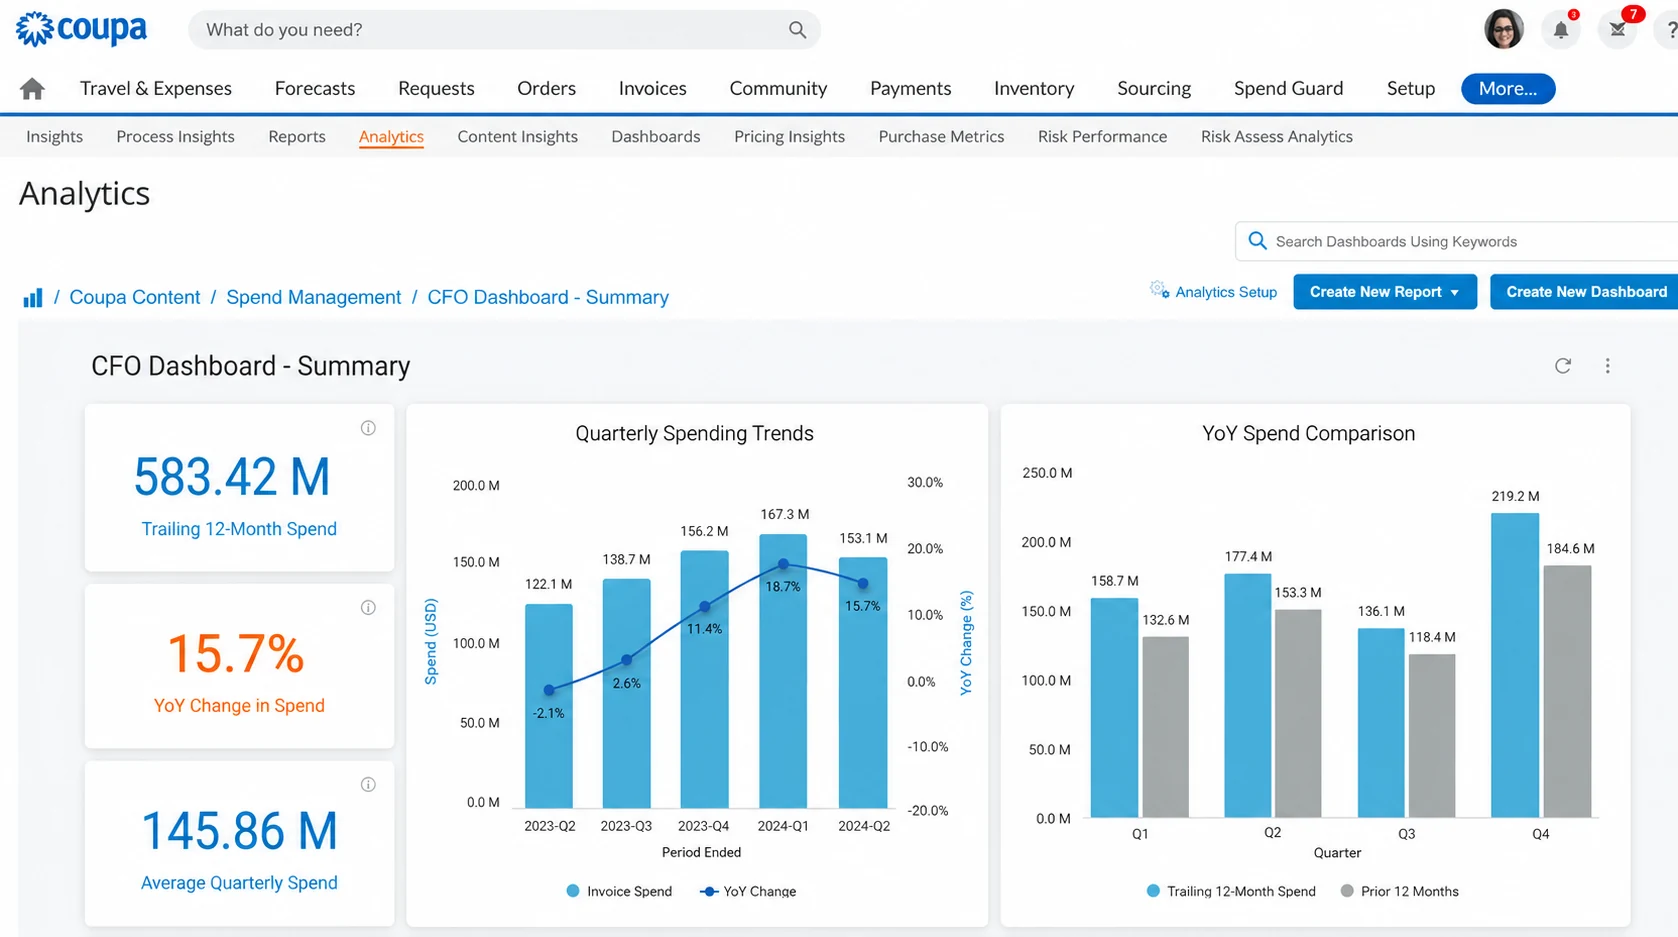This screenshot has height=937, width=1678.
Task: Open Invoices menu
Action: pos(652,89)
